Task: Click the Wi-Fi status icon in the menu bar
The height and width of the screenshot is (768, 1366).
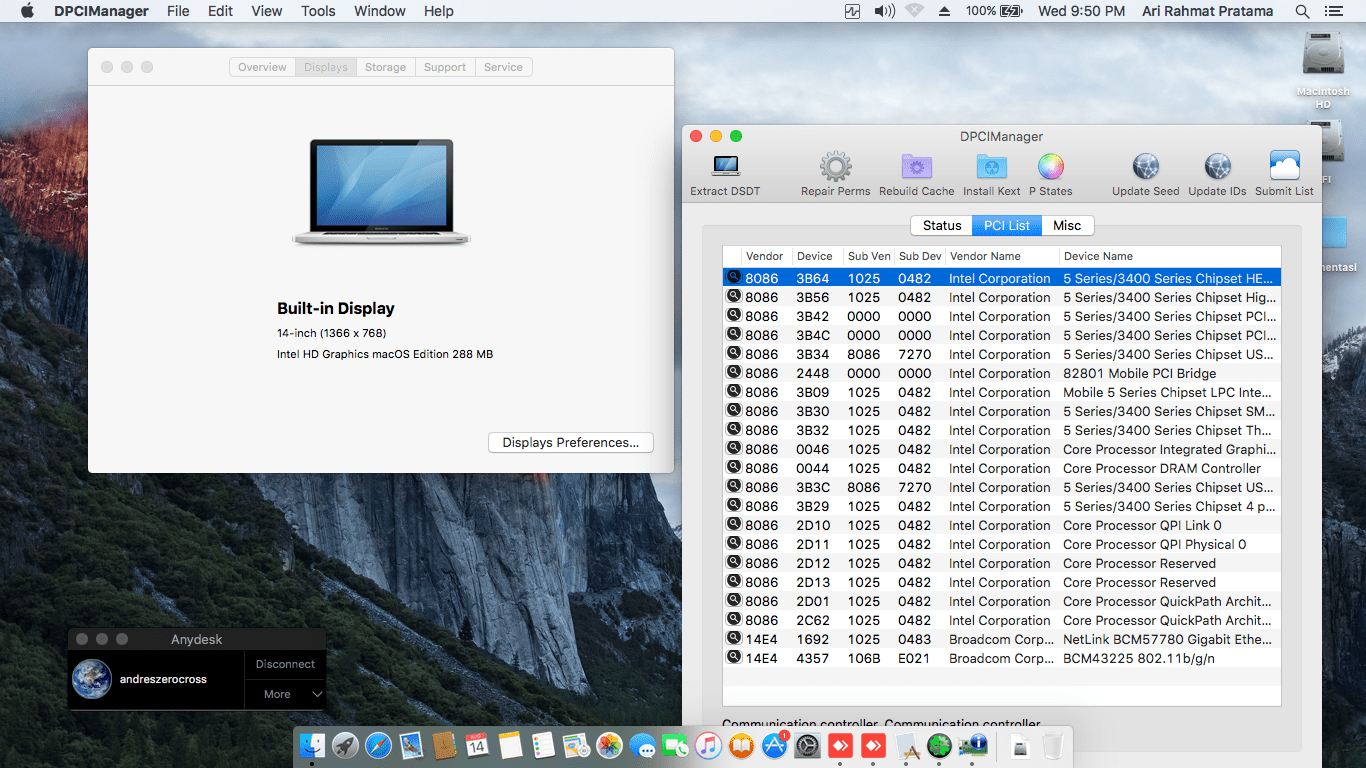Action: click(x=914, y=11)
